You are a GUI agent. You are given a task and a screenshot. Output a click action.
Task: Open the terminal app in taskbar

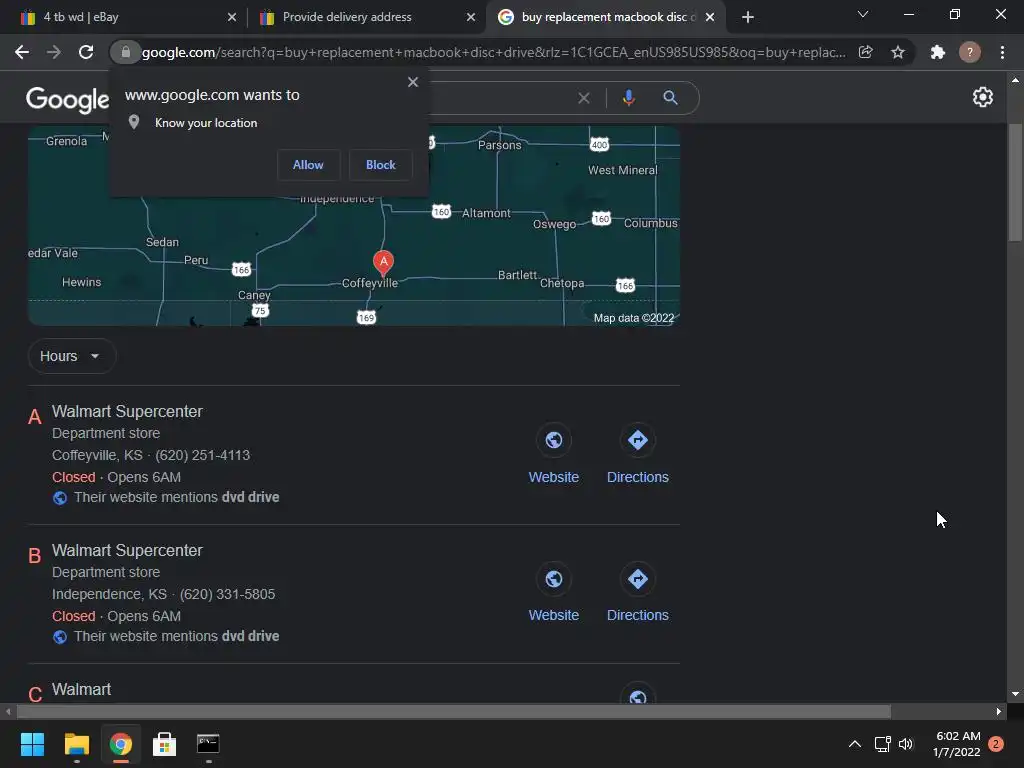(208, 744)
